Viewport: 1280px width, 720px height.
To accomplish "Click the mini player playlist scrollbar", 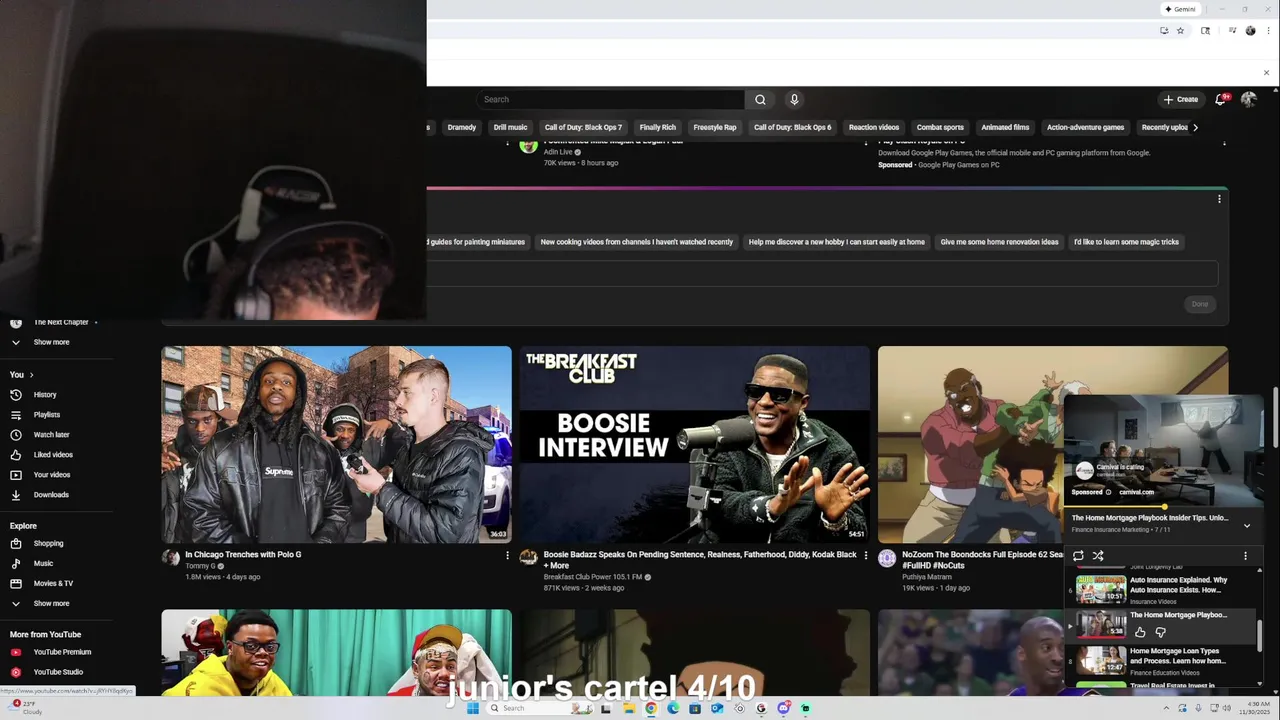I will point(1259,635).
